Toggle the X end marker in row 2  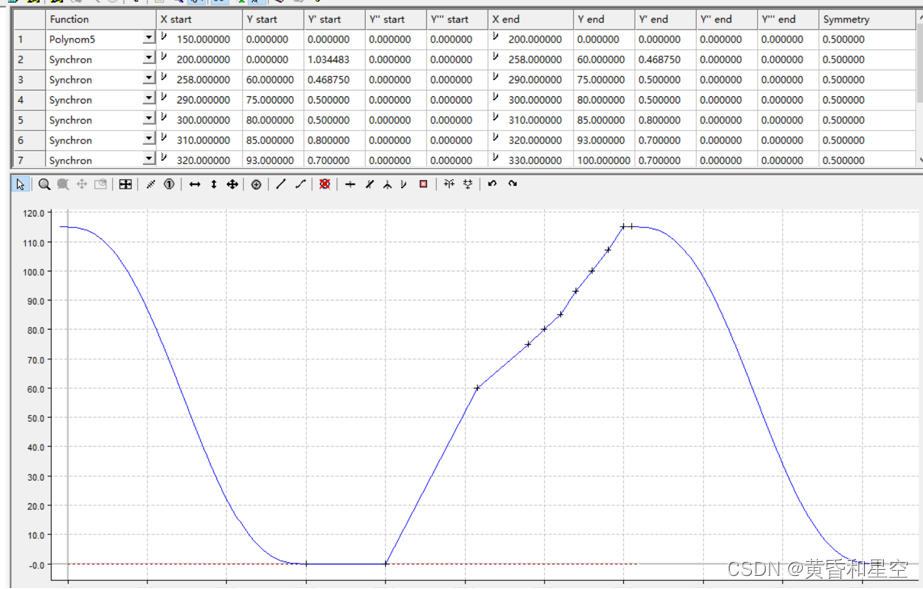496,57
